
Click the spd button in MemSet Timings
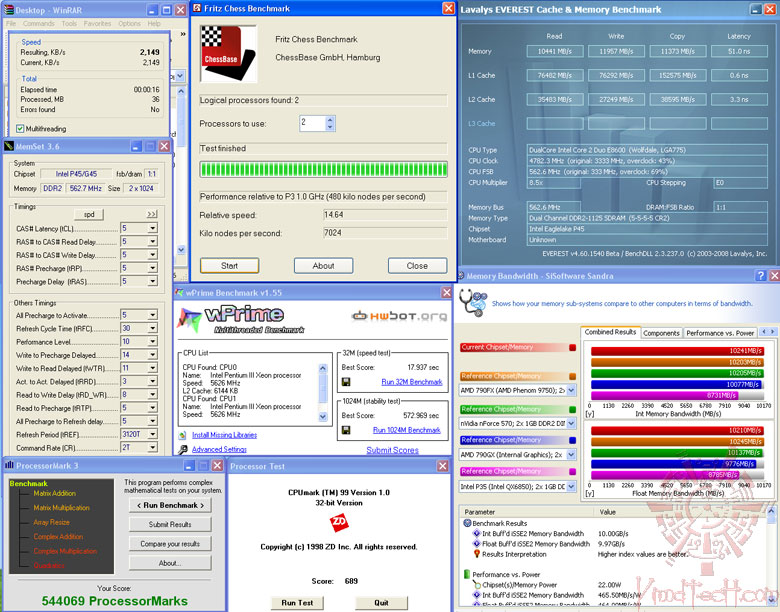pos(89,214)
